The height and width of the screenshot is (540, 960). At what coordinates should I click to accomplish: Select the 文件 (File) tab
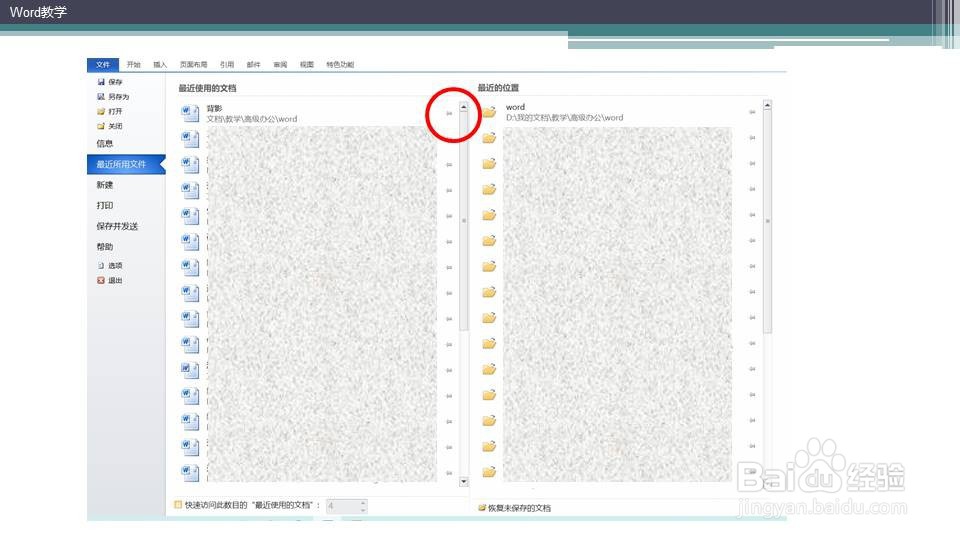click(x=103, y=64)
